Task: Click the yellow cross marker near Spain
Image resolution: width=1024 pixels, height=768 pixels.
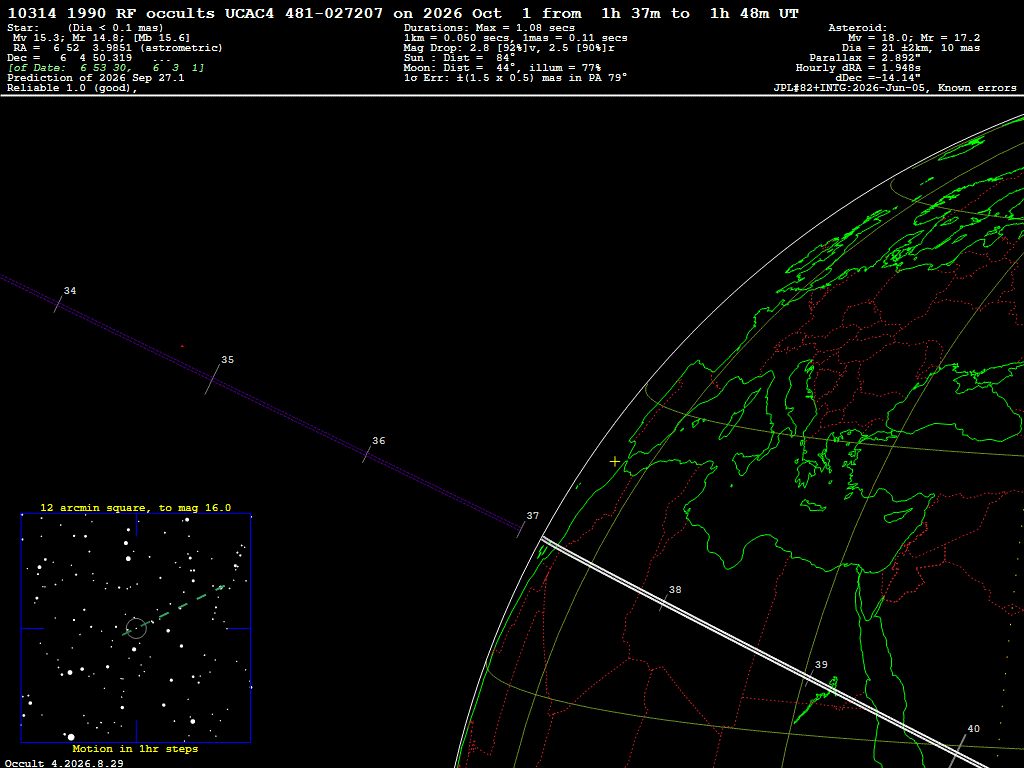Action: pyautogui.click(x=615, y=461)
